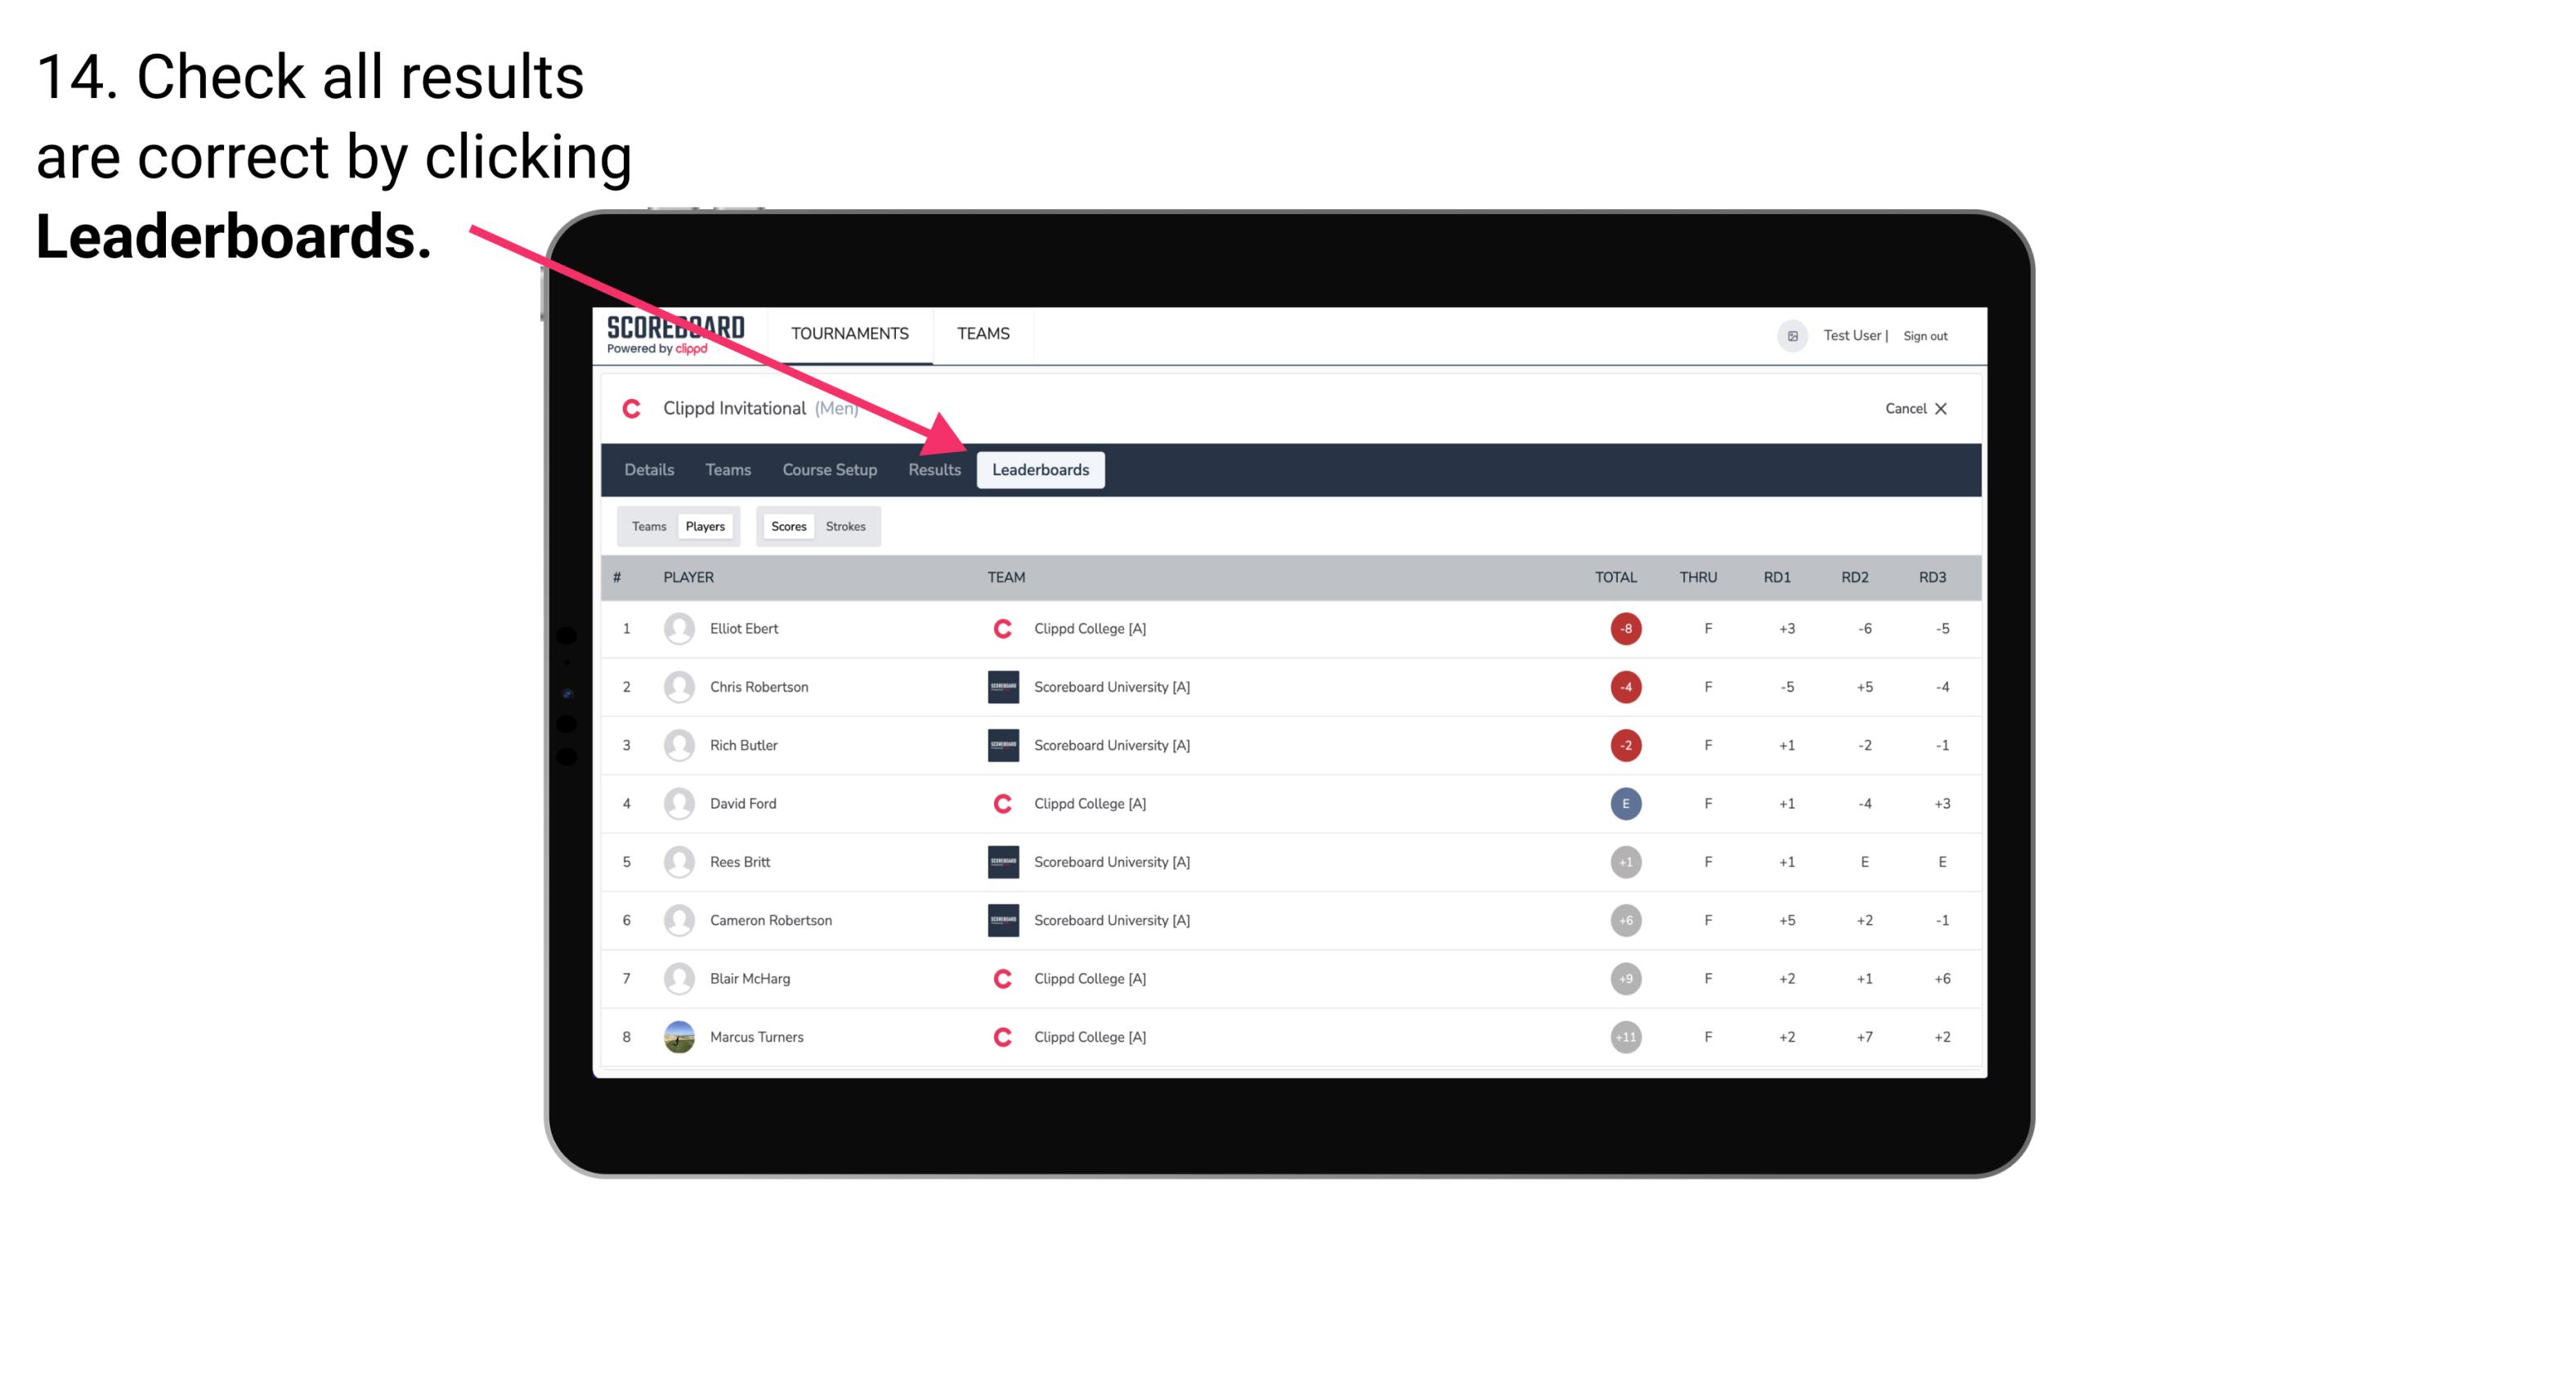Select the Teams filter button
The width and height of the screenshot is (2576, 1386).
pyautogui.click(x=647, y=526)
